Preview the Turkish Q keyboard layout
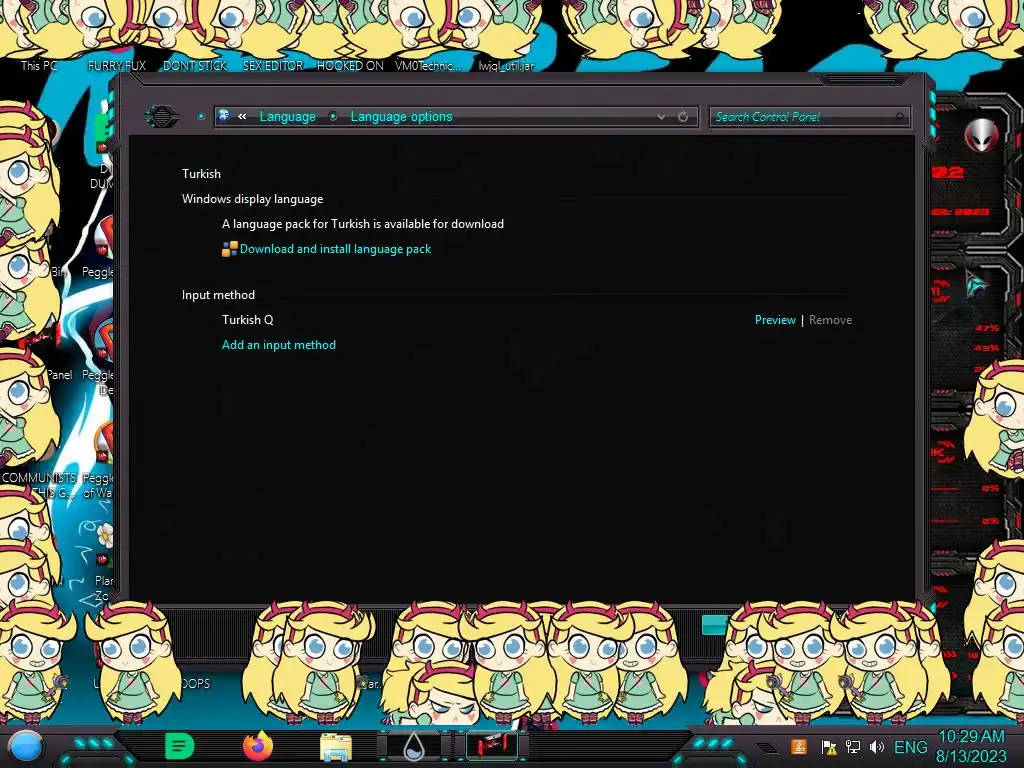 [x=775, y=320]
